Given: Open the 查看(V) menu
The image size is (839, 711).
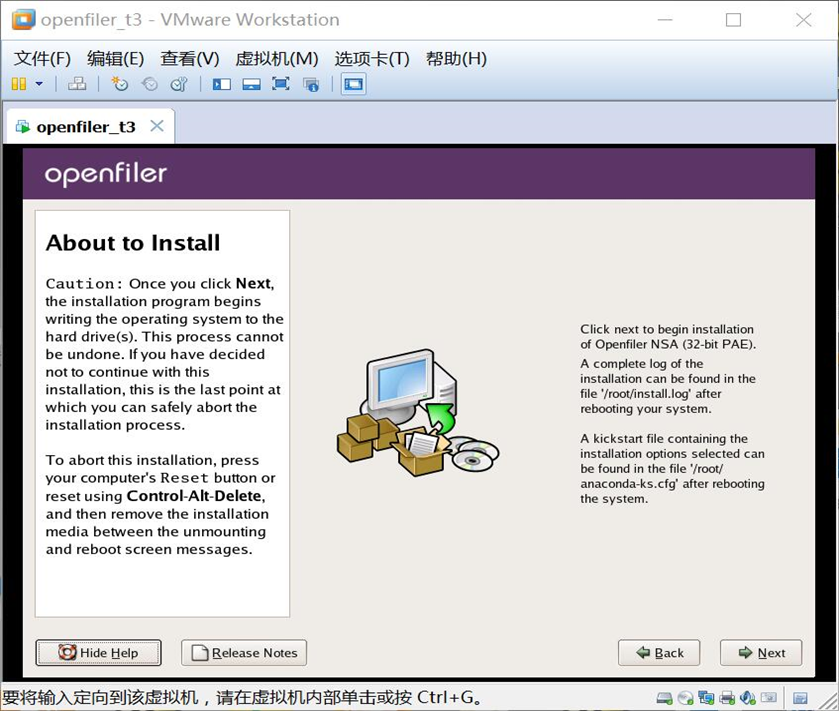Looking at the screenshot, I should pyautogui.click(x=190, y=58).
